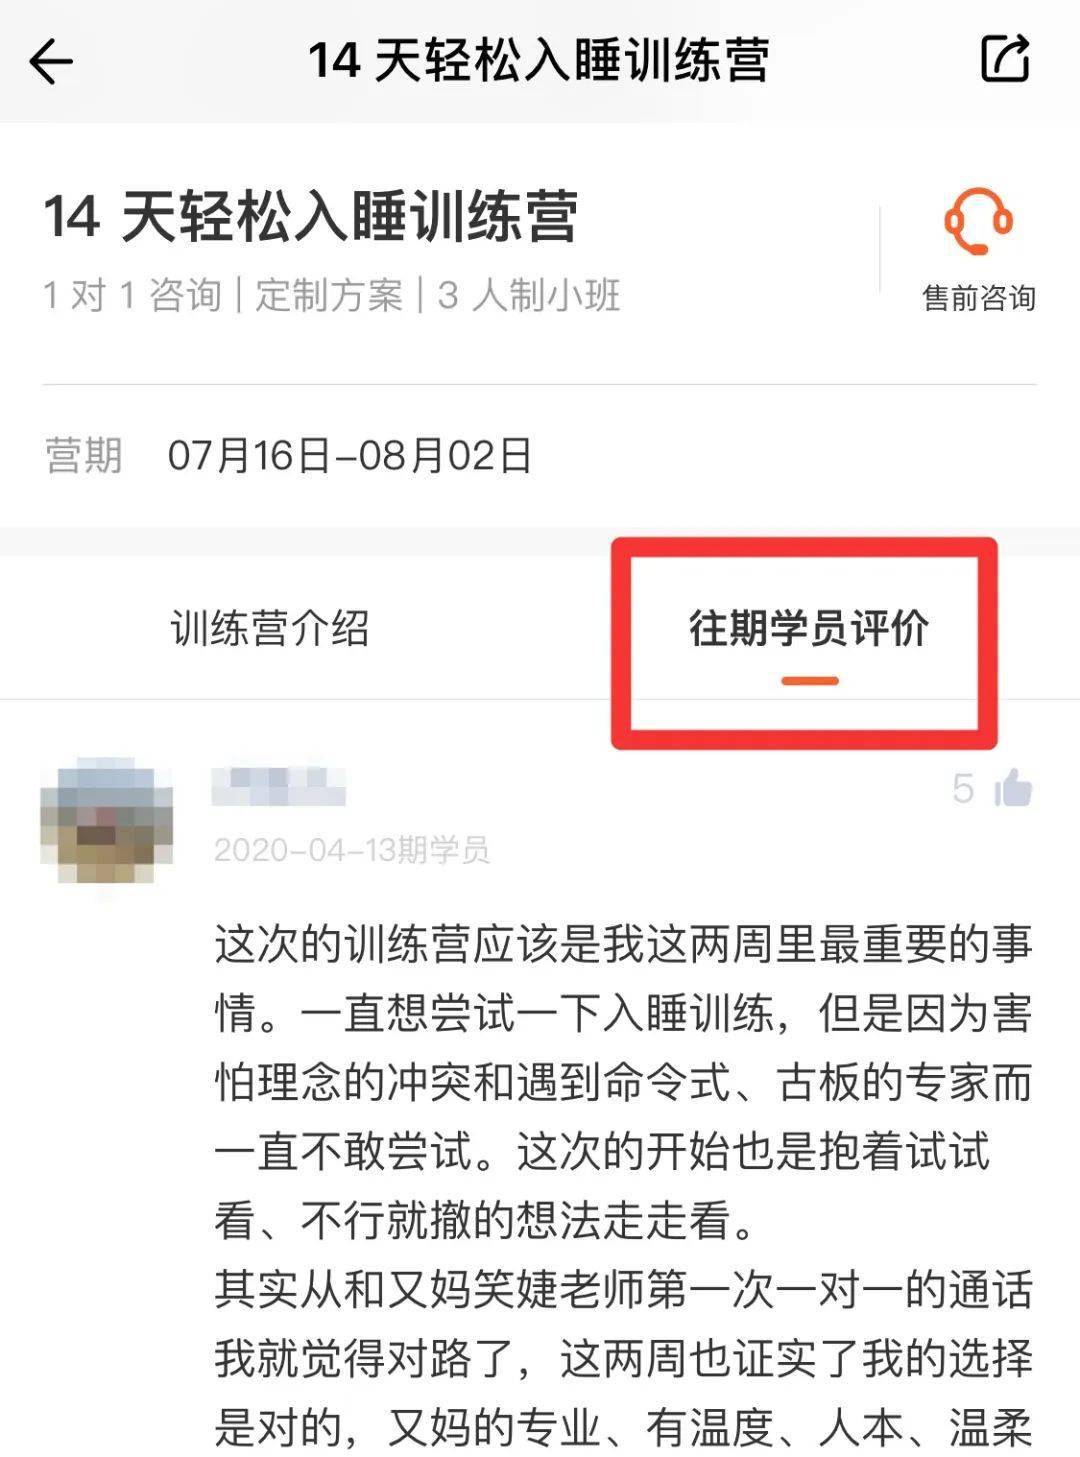1080x1457 pixels.
Task: Switch to 训练营介绍 tab
Action: 270,629
